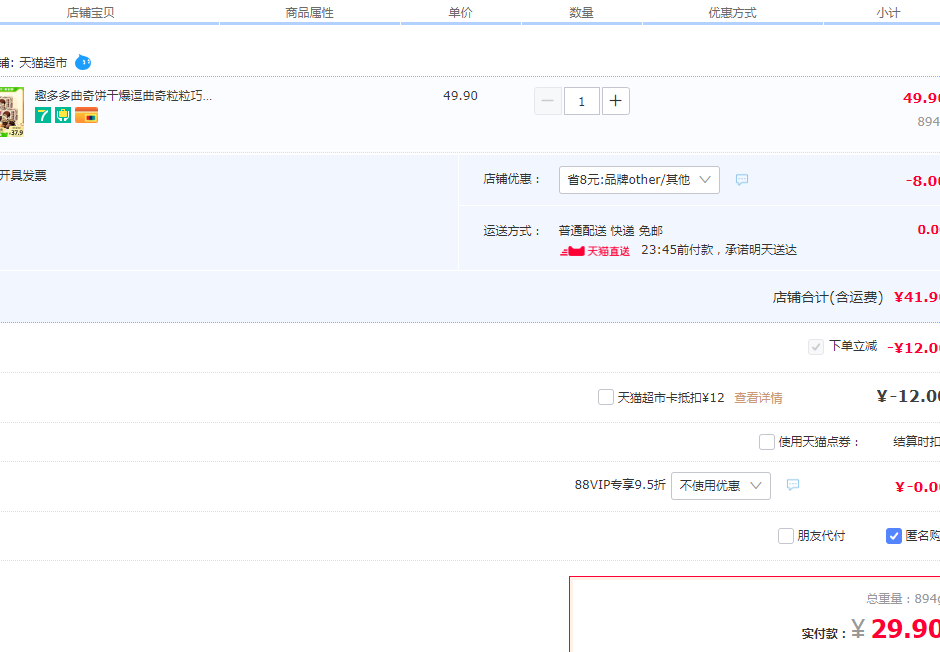
Task: Click the red -¥12.00 next to 下单立减
Action: 913,348
